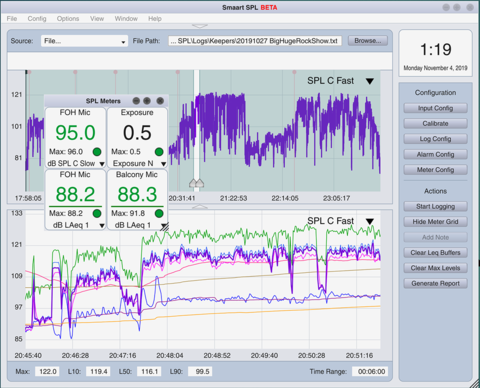
Task: Close the SPL Meters floating panel
Action: pos(160,101)
